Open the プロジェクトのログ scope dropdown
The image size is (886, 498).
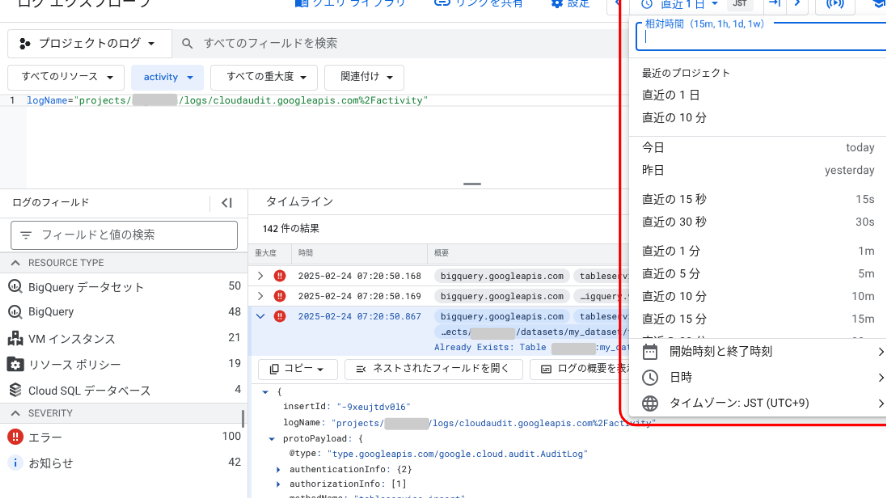(x=89, y=44)
